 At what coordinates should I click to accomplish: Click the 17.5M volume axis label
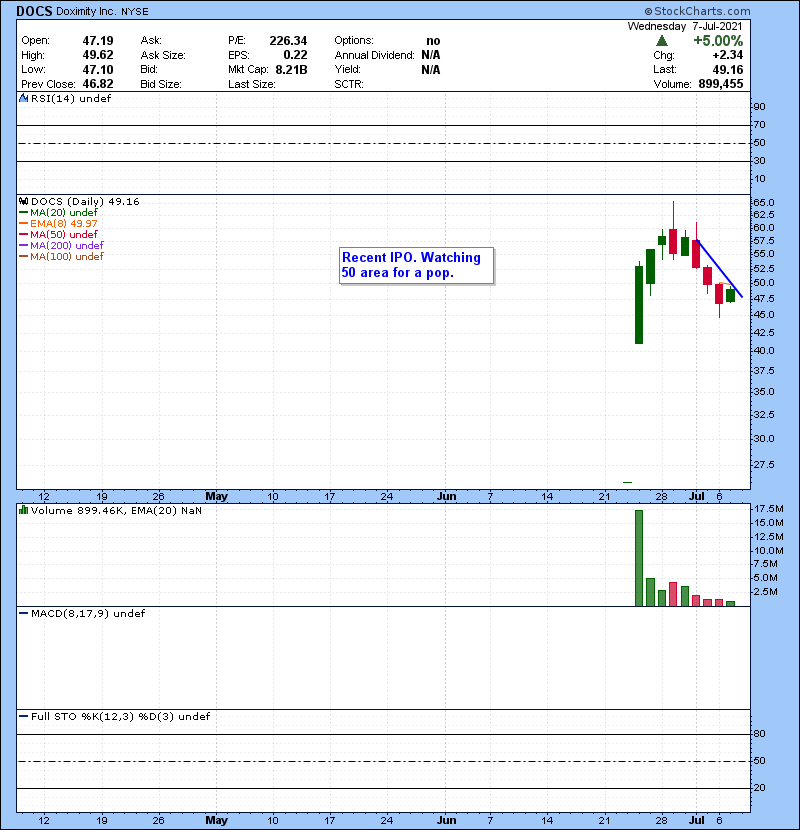(x=769, y=509)
